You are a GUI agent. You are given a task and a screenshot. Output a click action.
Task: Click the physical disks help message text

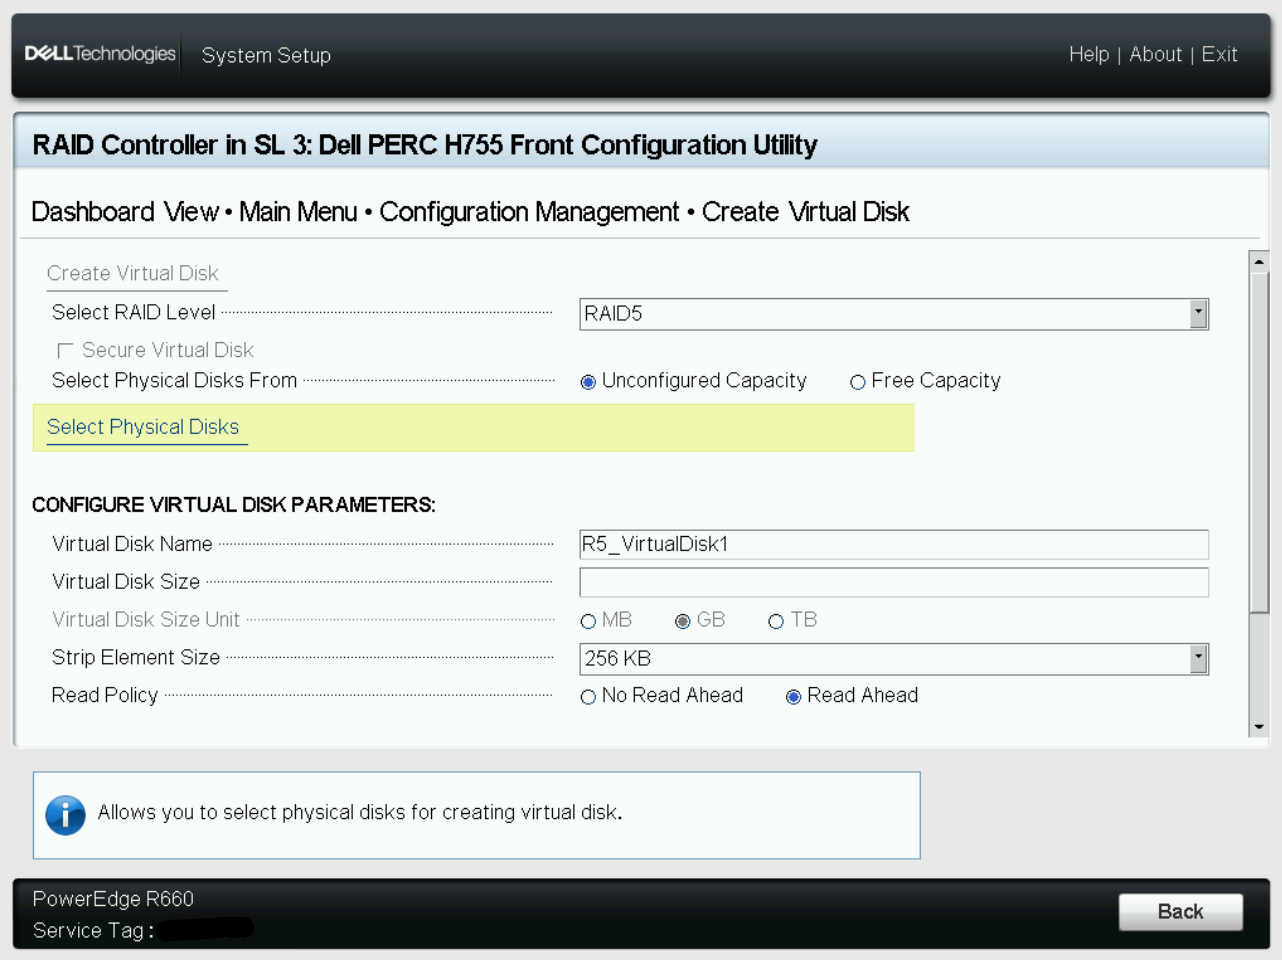pyautogui.click(x=360, y=812)
